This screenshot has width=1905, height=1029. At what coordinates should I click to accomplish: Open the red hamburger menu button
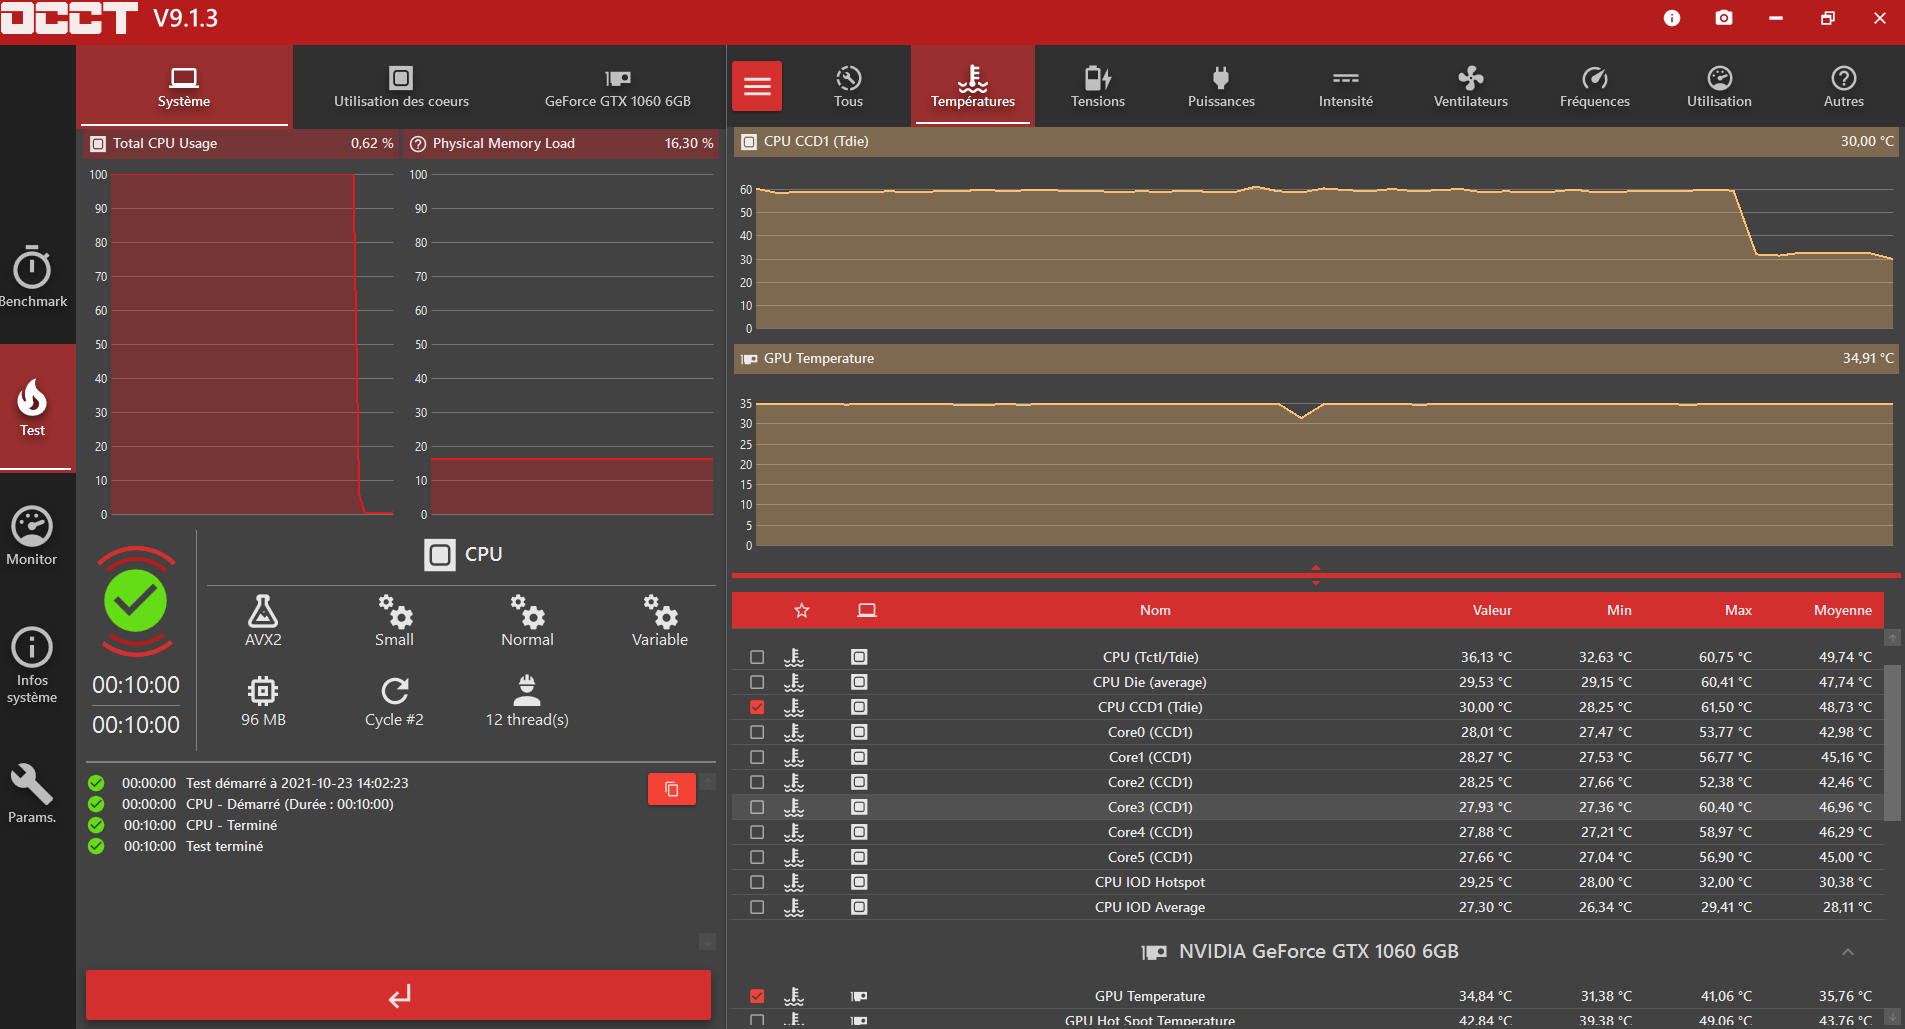[x=757, y=86]
